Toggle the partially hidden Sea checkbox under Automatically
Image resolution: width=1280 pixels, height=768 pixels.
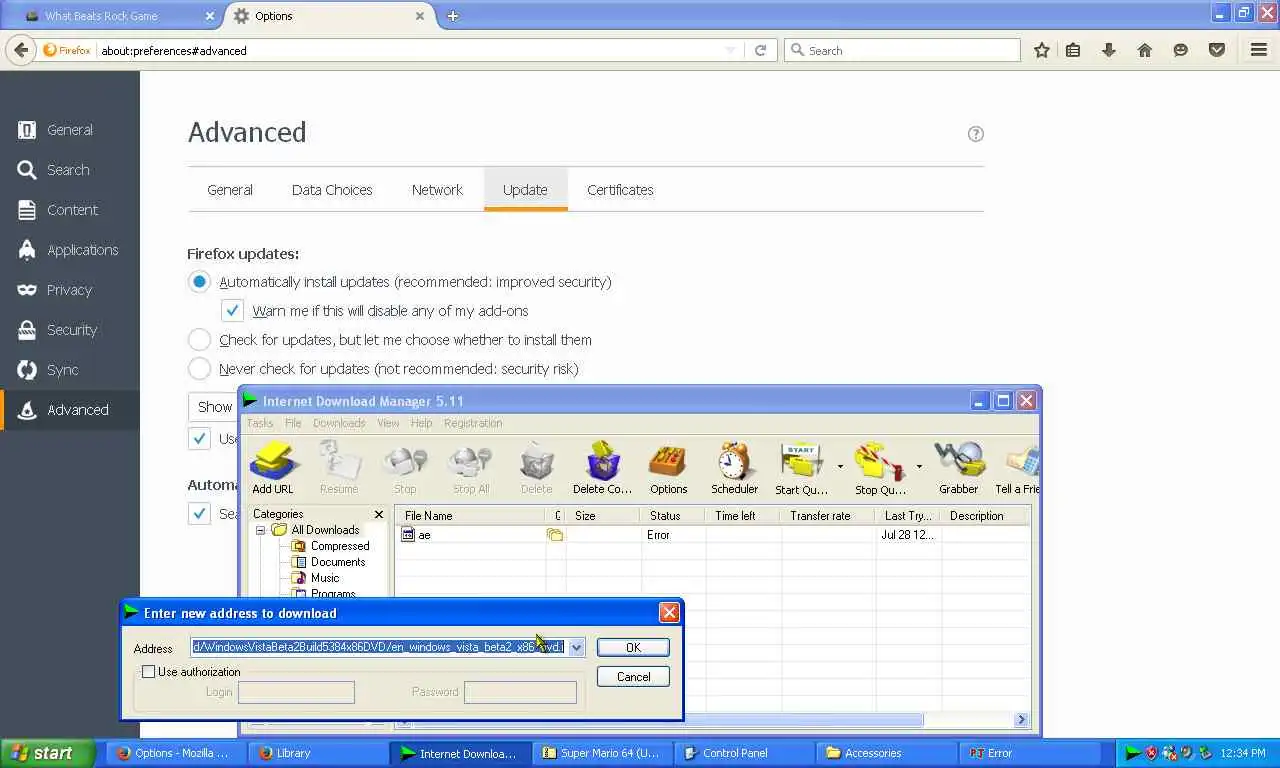click(200, 514)
